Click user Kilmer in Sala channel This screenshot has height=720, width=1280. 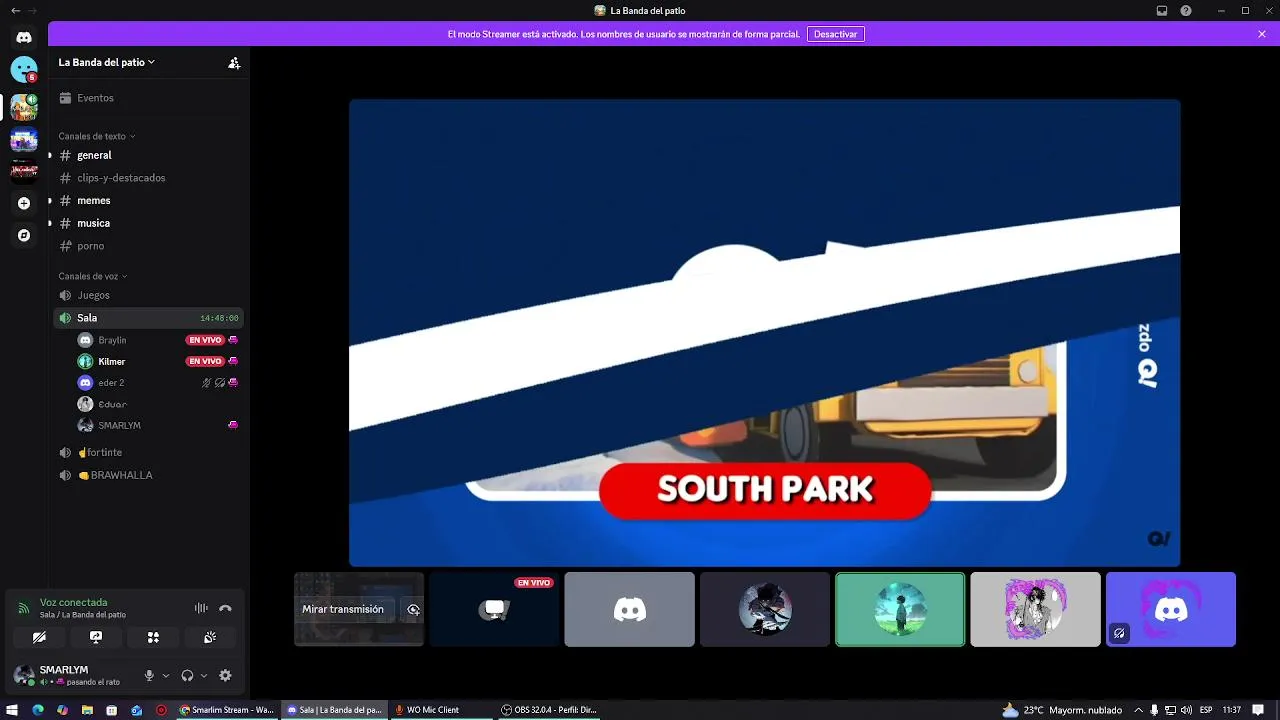pos(111,361)
